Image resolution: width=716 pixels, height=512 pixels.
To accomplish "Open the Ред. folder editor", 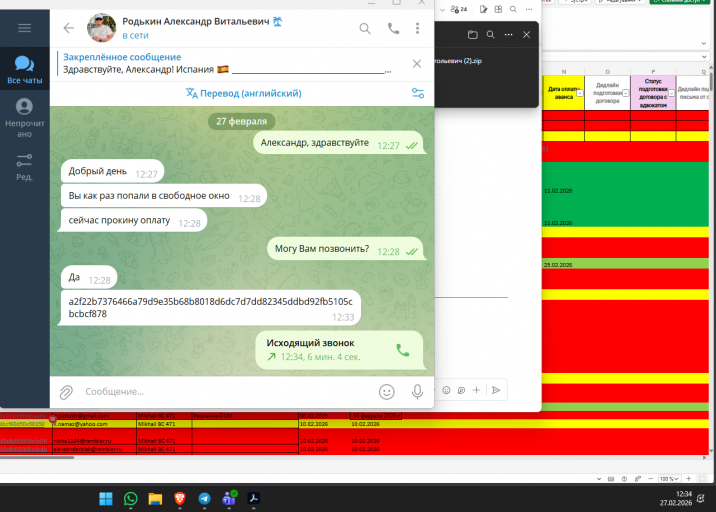I will 25,167.
